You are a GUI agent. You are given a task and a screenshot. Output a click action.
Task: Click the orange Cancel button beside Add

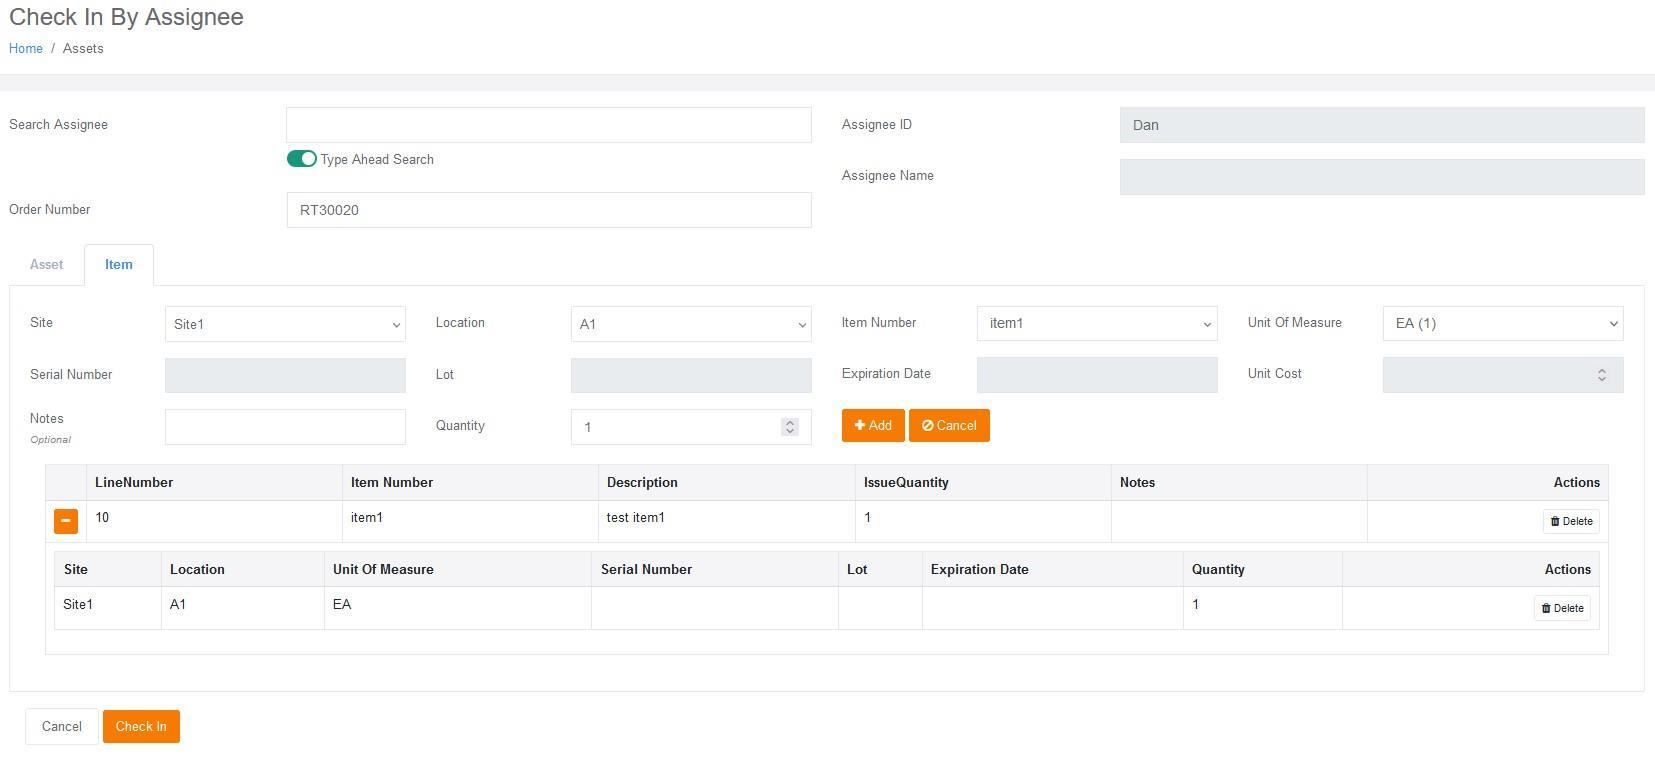pyautogui.click(x=949, y=425)
